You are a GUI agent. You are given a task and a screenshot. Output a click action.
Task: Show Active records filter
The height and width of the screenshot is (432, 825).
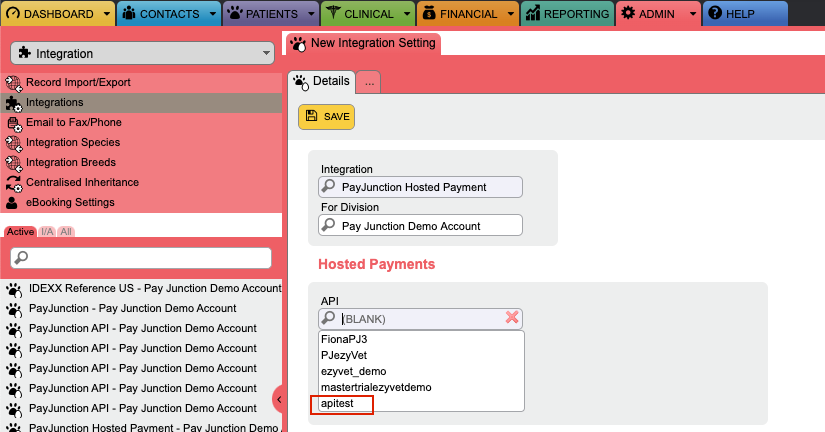[20, 232]
